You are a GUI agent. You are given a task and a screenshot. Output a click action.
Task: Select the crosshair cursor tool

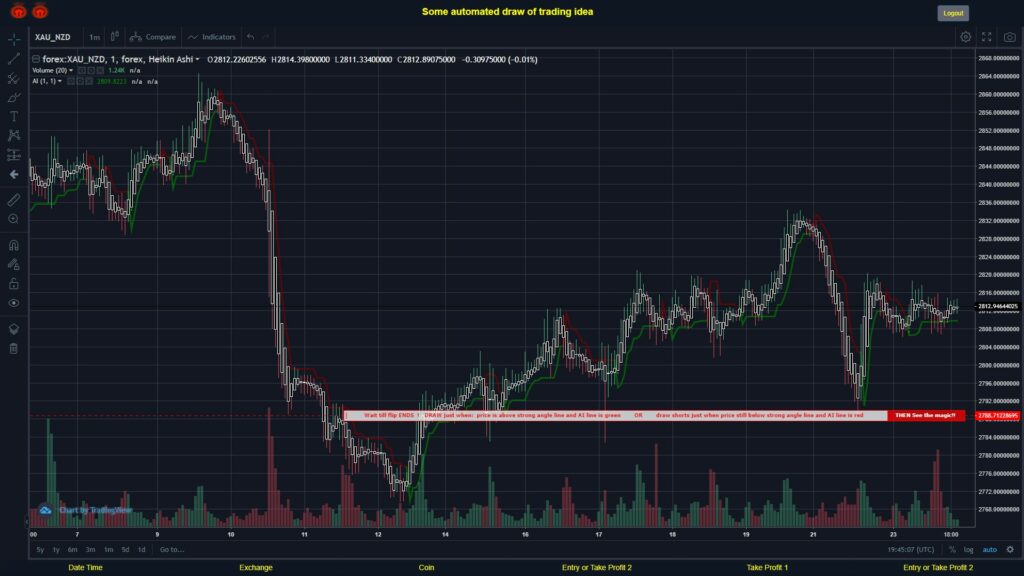click(x=14, y=39)
